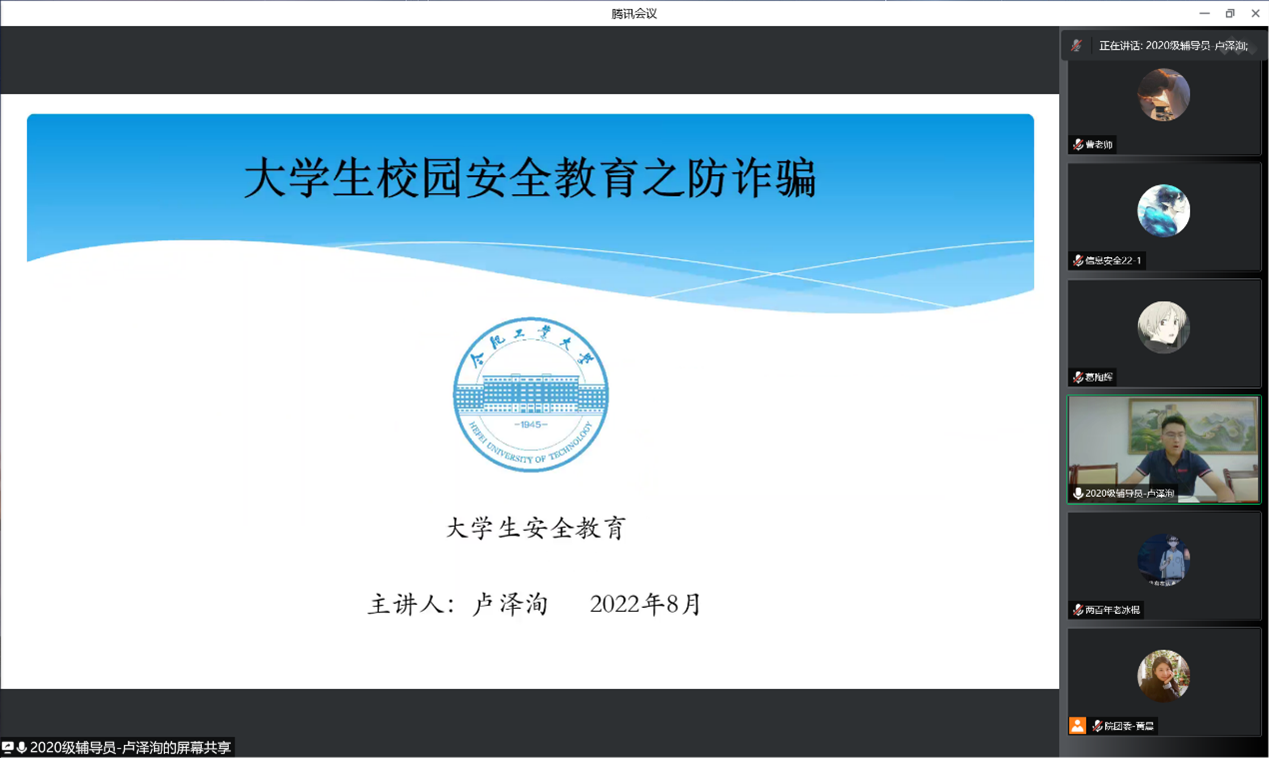Screen dimensions: 1269x758
Task: Click the name label '两百年老冰棍'
Action: pos(1112,610)
